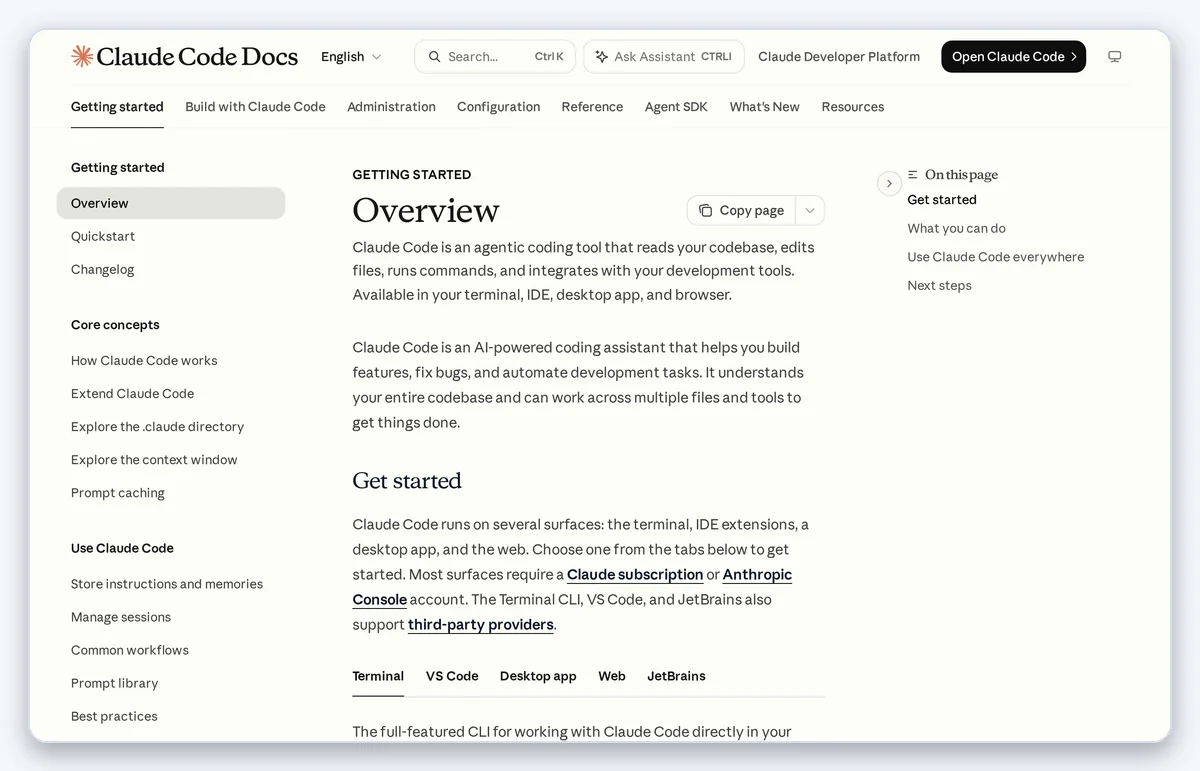Go to Claude Developer Platform link
This screenshot has width=1200, height=771.
tap(838, 57)
